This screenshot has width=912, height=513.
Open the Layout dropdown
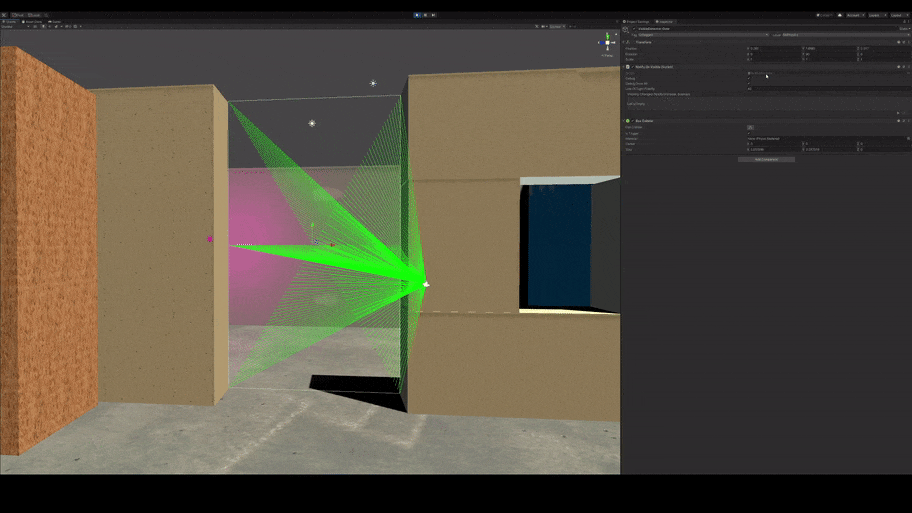pyautogui.click(x=898, y=15)
